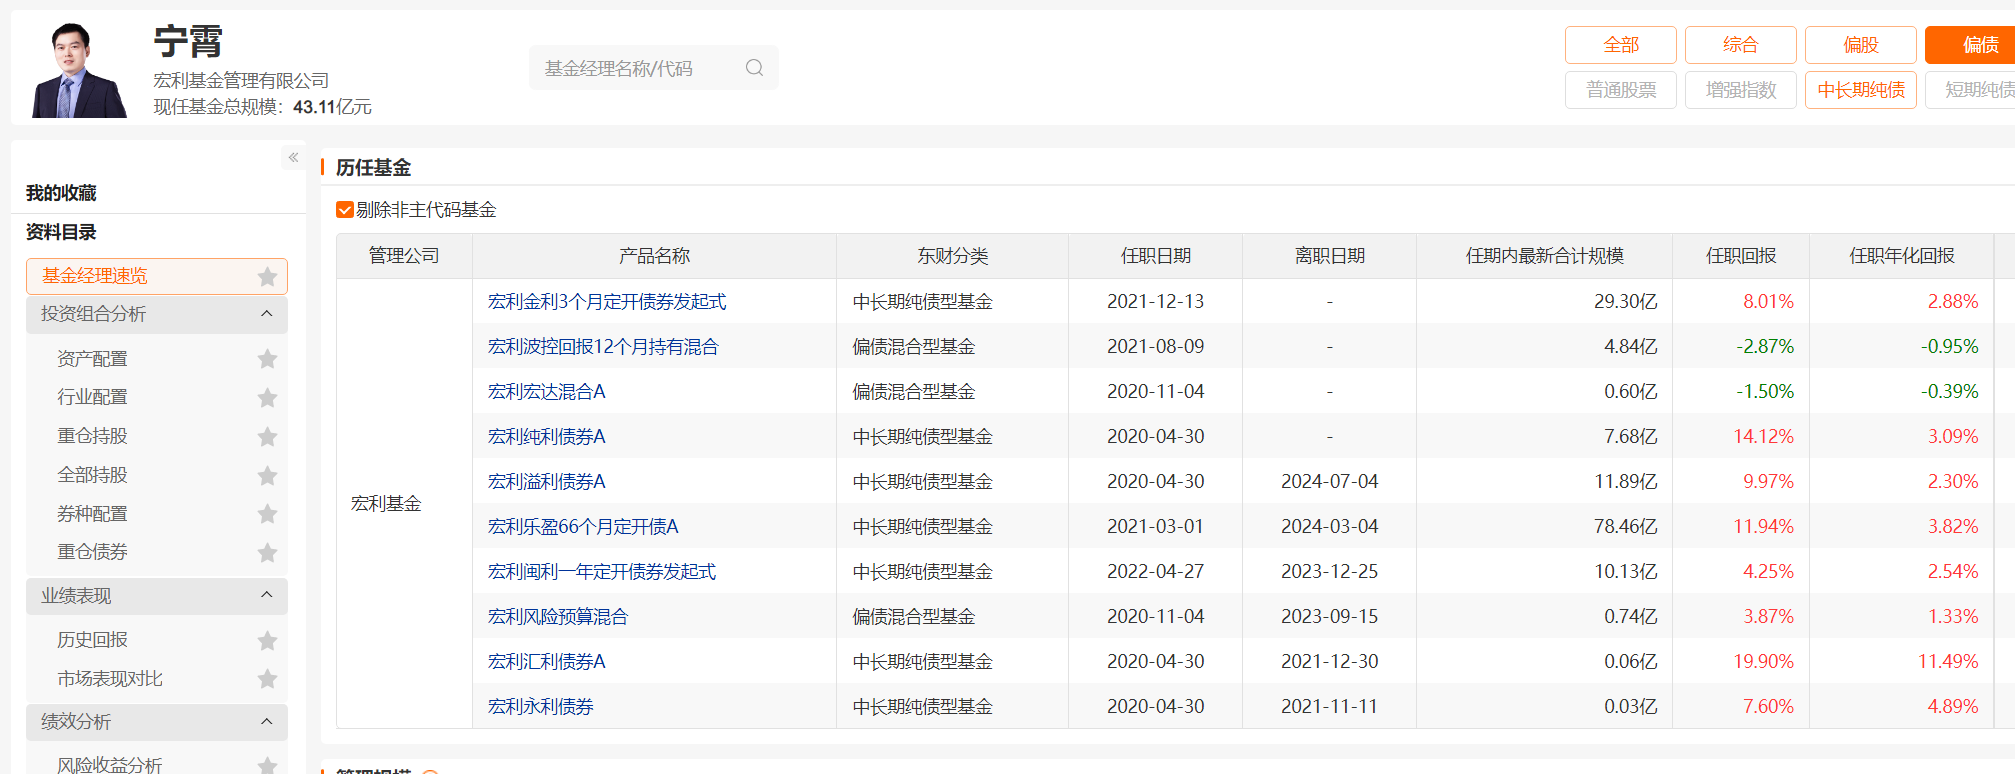
Task: Click star beside 历史回报
Action: click(267, 641)
